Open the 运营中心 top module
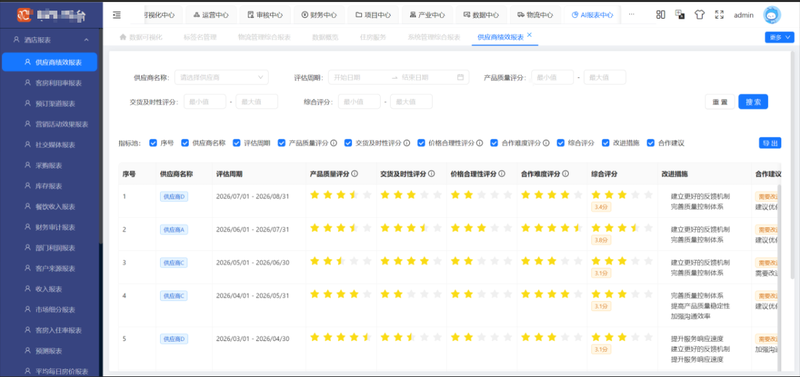This screenshot has width=800, height=377. tap(210, 15)
